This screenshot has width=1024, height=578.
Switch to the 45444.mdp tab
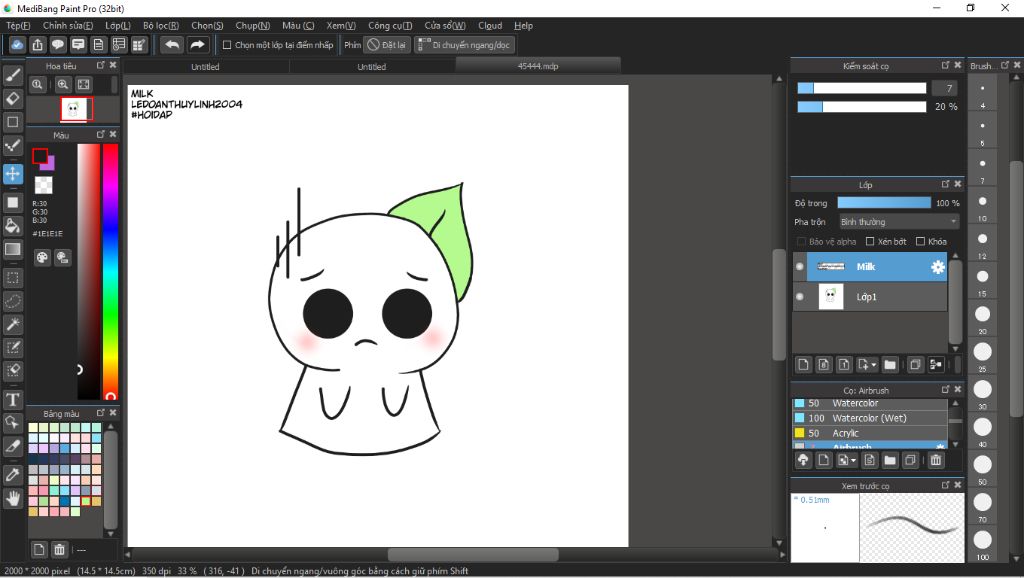(538, 66)
